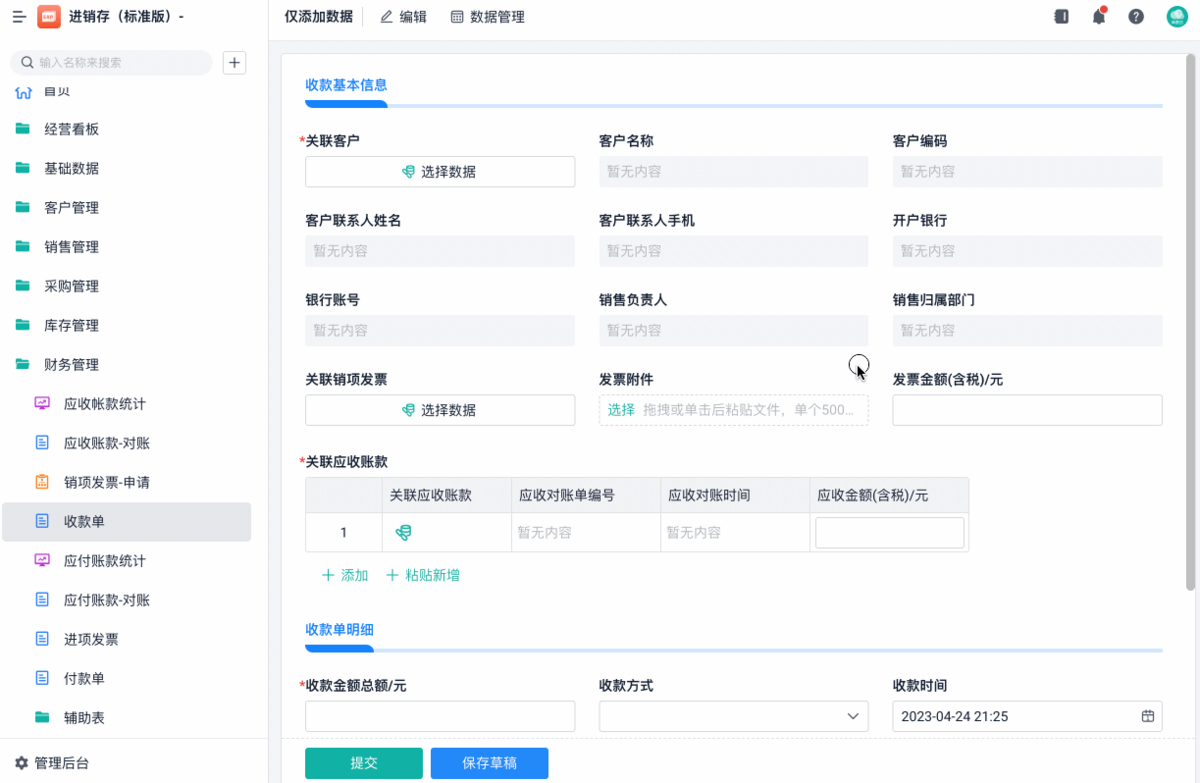Click the pencil icon beside 编辑
The height and width of the screenshot is (783, 1200).
(386, 17)
